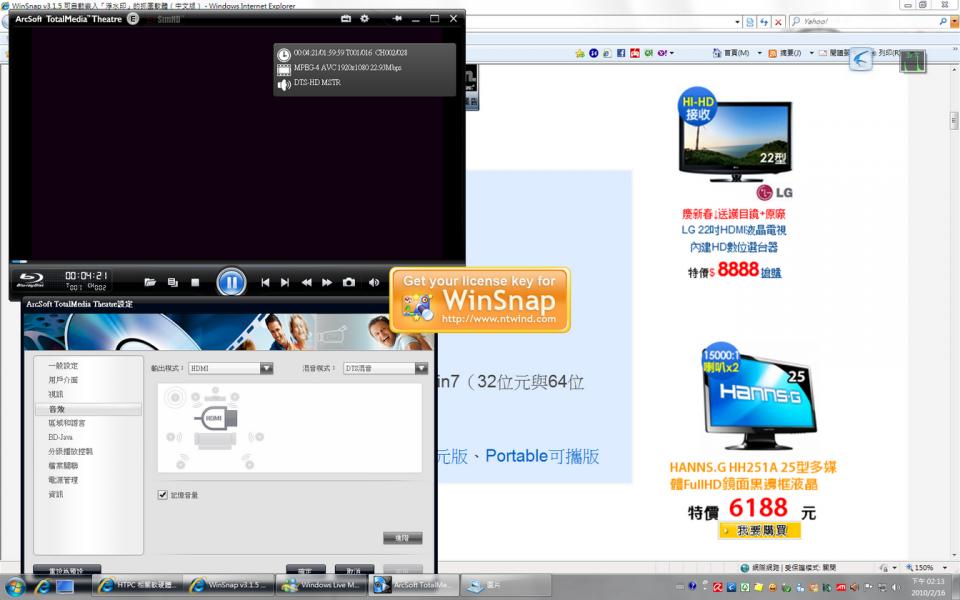Select BD-Java in settings sidebar
This screenshot has height=600, width=960.
61,437
